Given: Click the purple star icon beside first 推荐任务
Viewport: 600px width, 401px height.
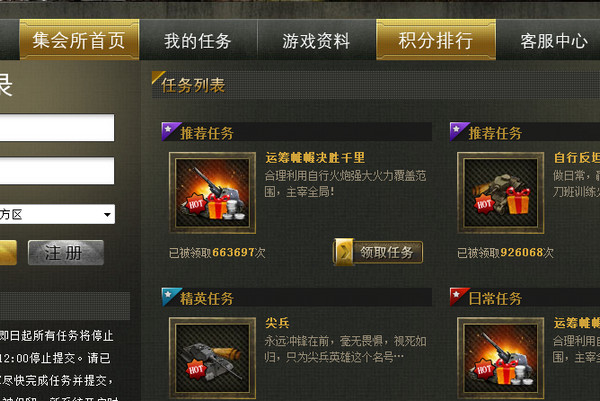Looking at the screenshot, I should coord(170,131).
